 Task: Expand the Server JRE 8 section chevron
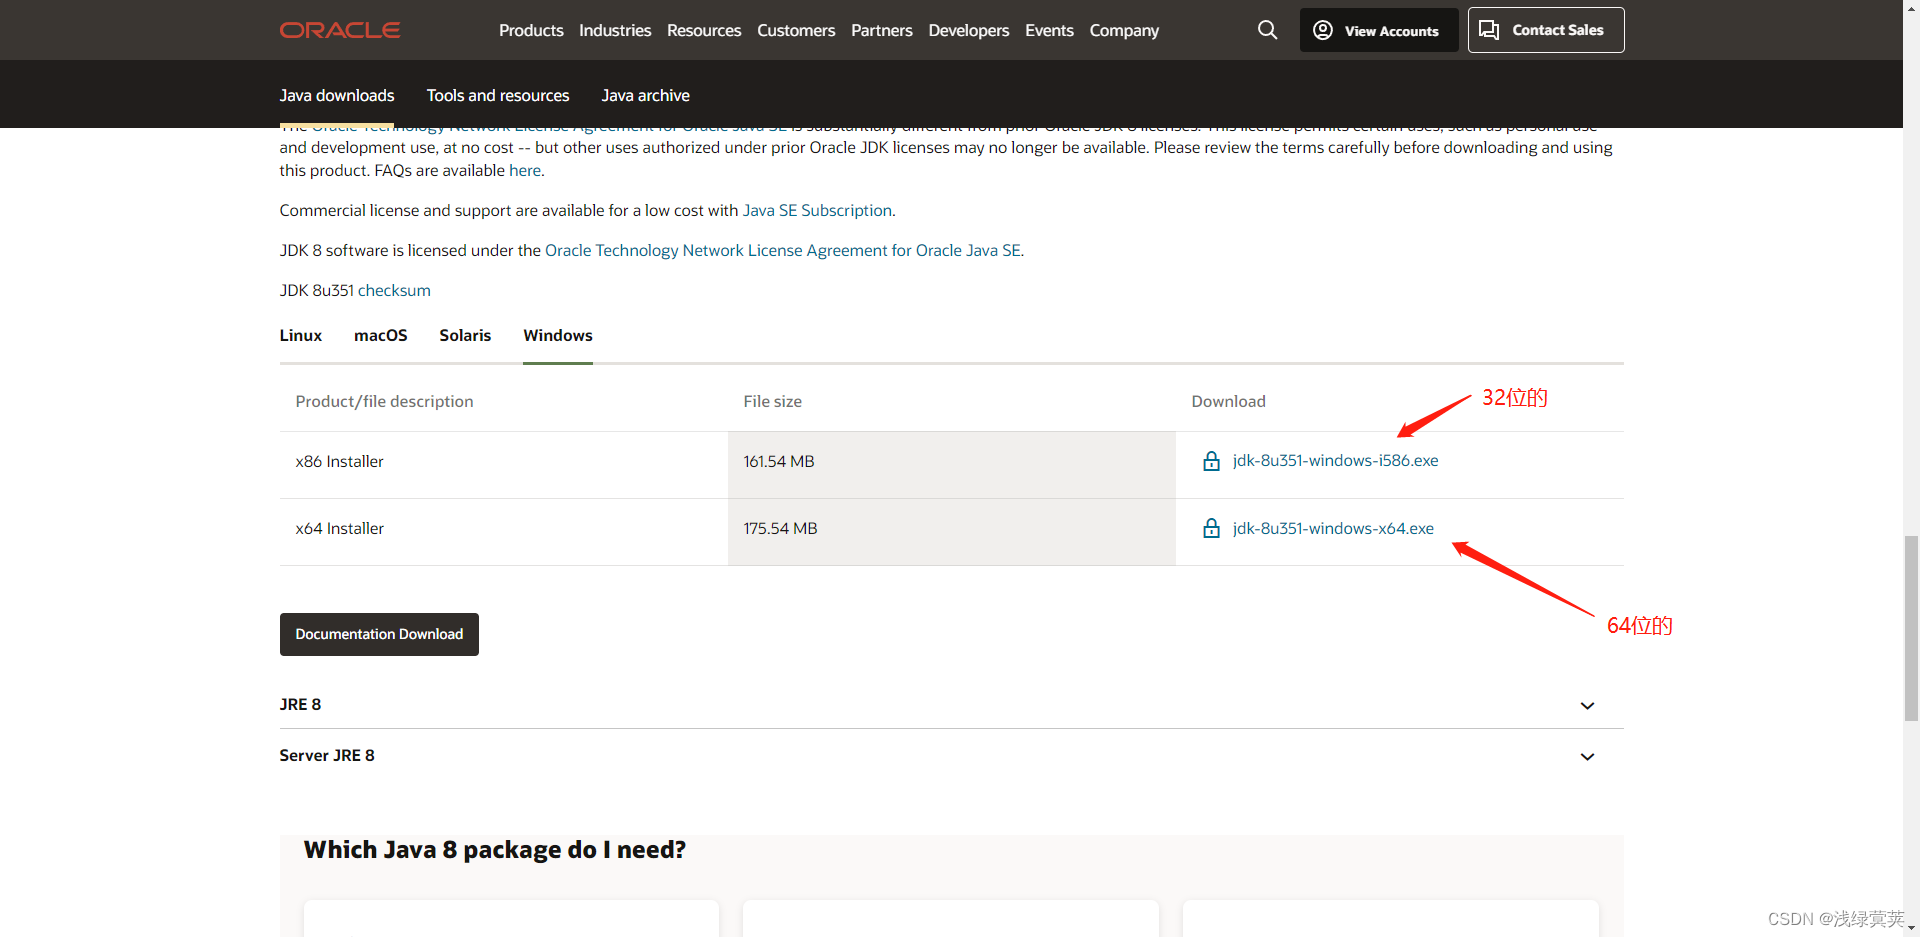pyautogui.click(x=1587, y=757)
